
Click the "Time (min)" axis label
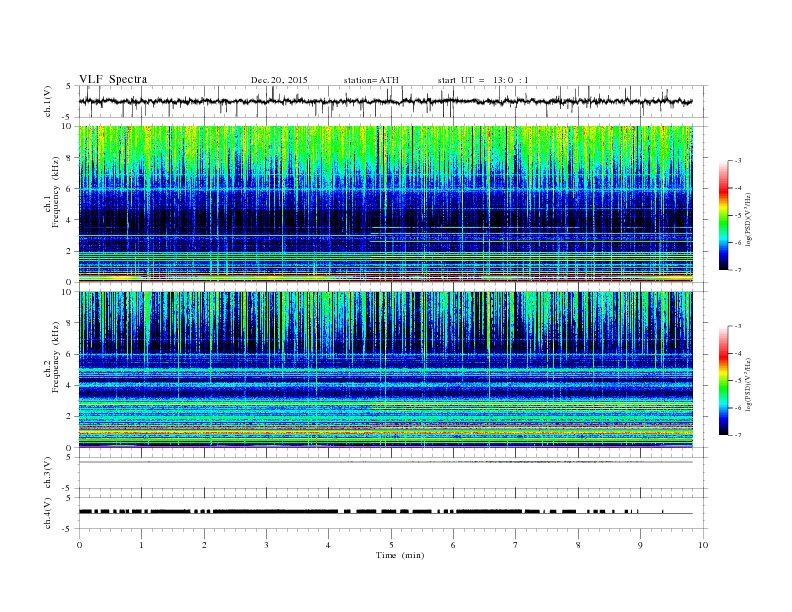pos(400,555)
